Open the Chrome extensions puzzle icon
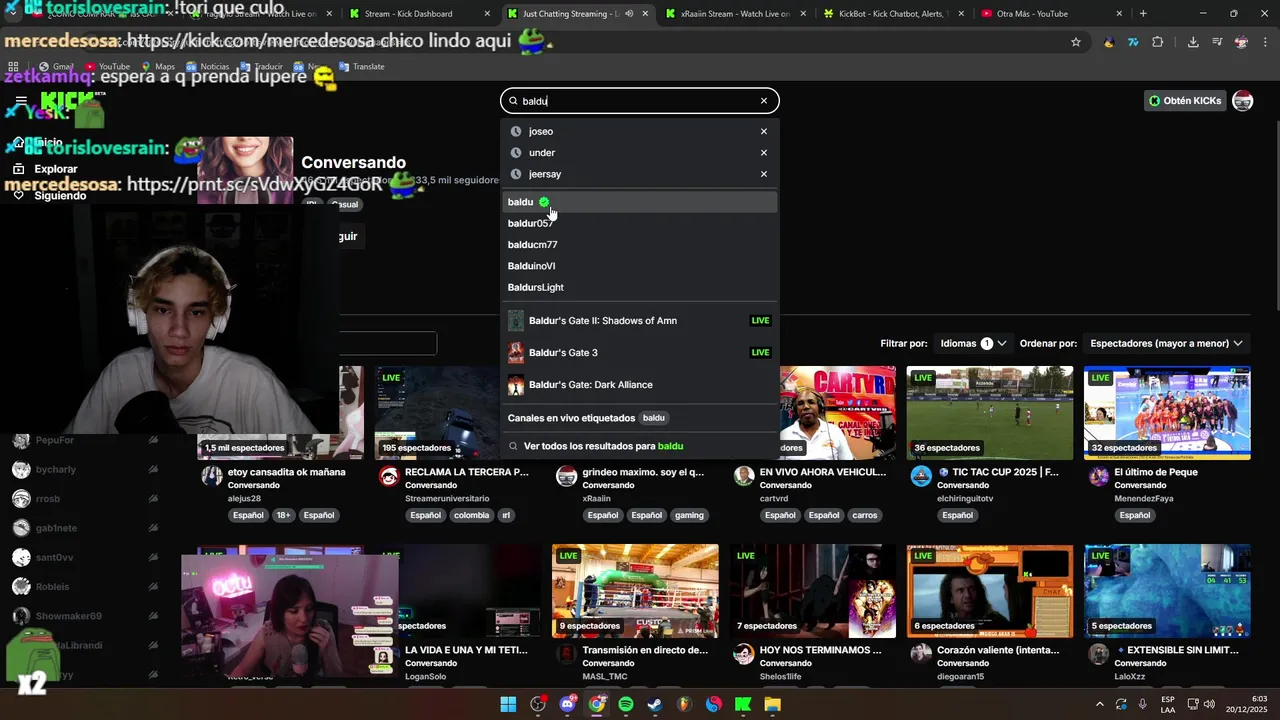Image resolution: width=1280 pixels, height=720 pixels. (x=1158, y=42)
